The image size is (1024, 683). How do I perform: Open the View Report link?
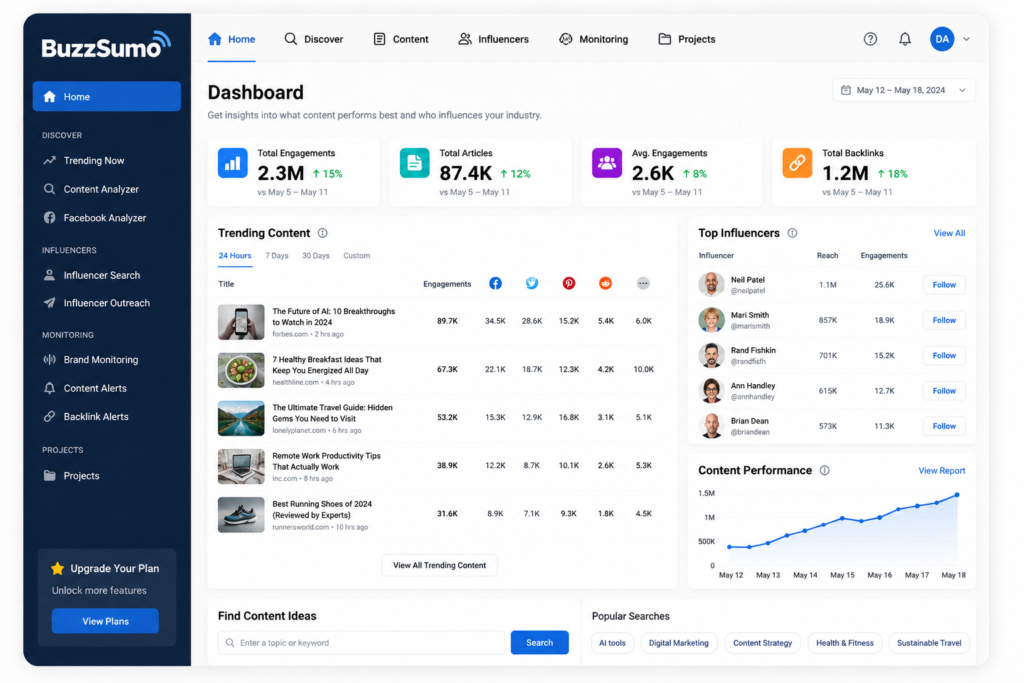click(942, 471)
